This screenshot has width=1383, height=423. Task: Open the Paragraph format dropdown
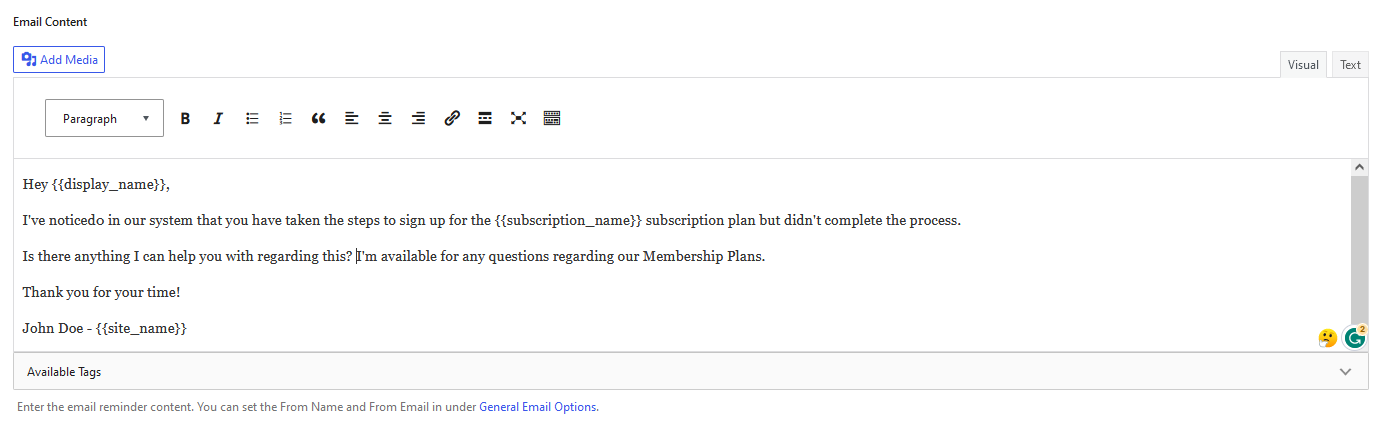click(104, 118)
